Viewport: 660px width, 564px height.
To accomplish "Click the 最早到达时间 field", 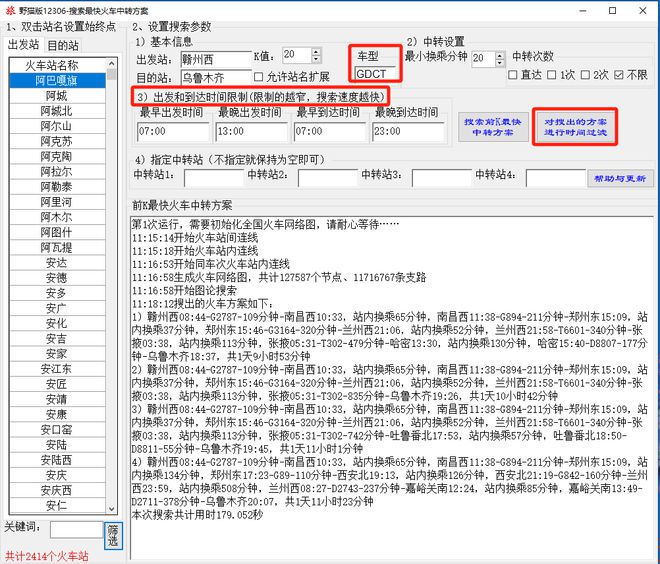I will coord(330,131).
